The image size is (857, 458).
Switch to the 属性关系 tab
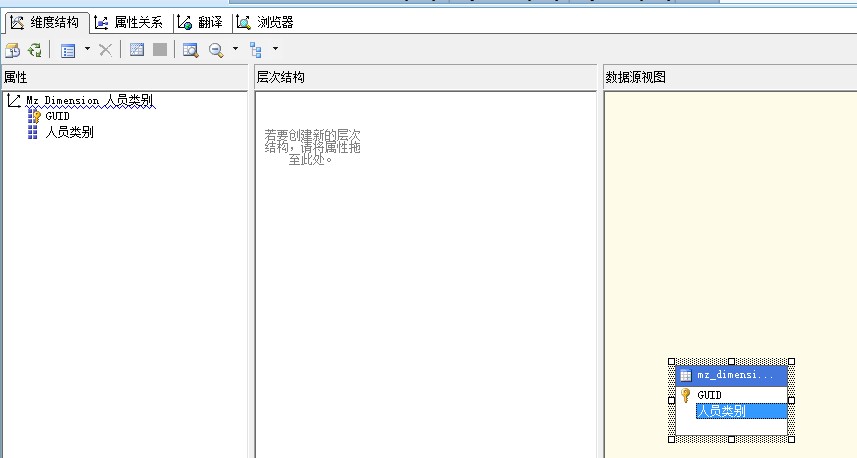tap(130, 22)
